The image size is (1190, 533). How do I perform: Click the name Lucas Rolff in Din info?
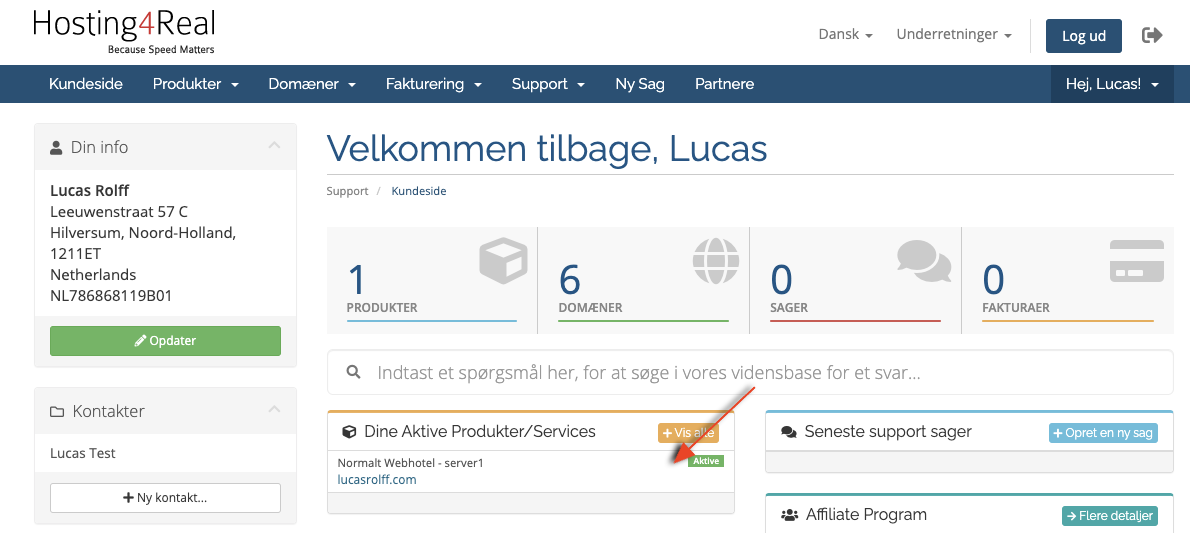[90, 190]
